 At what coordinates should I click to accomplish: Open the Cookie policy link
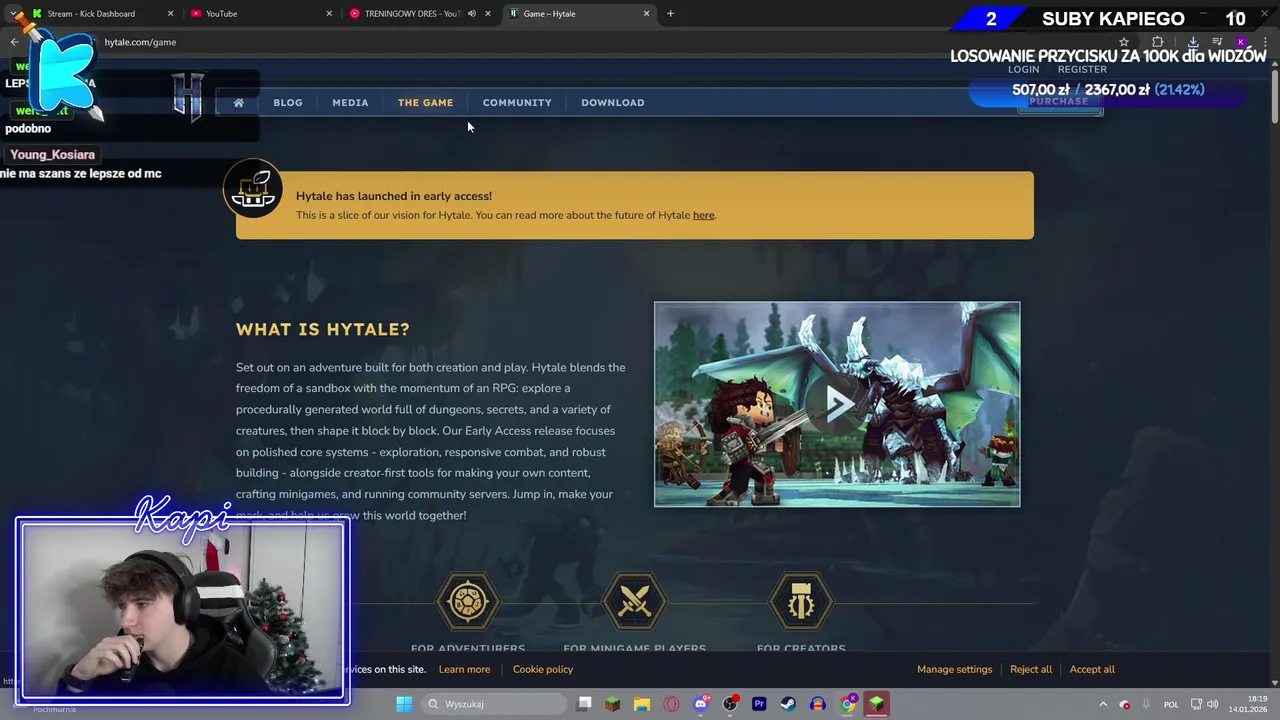tap(543, 669)
